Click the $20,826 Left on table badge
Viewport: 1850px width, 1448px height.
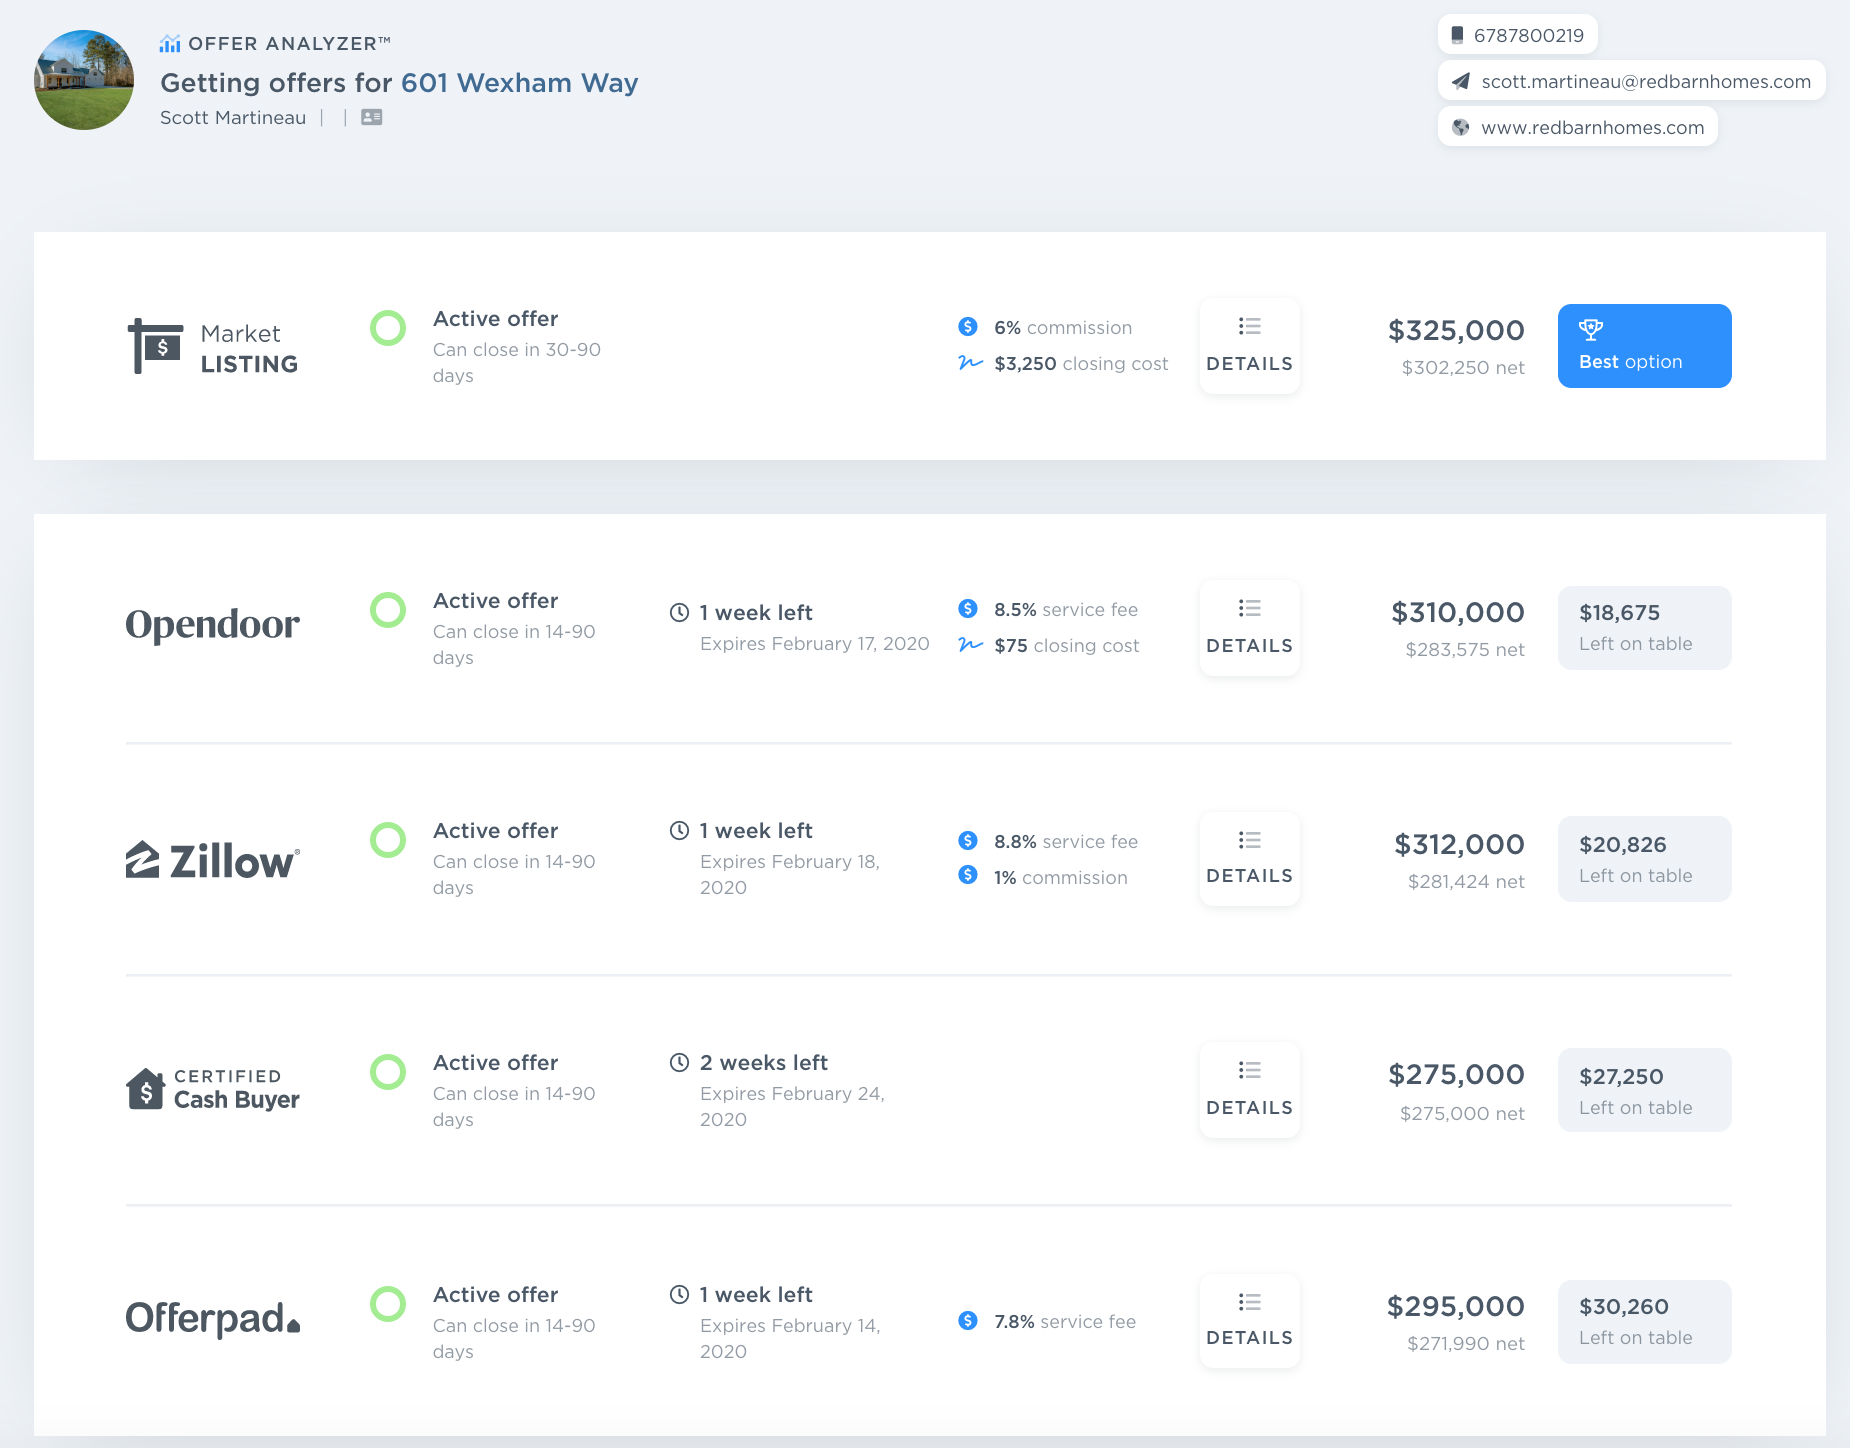[1645, 859]
